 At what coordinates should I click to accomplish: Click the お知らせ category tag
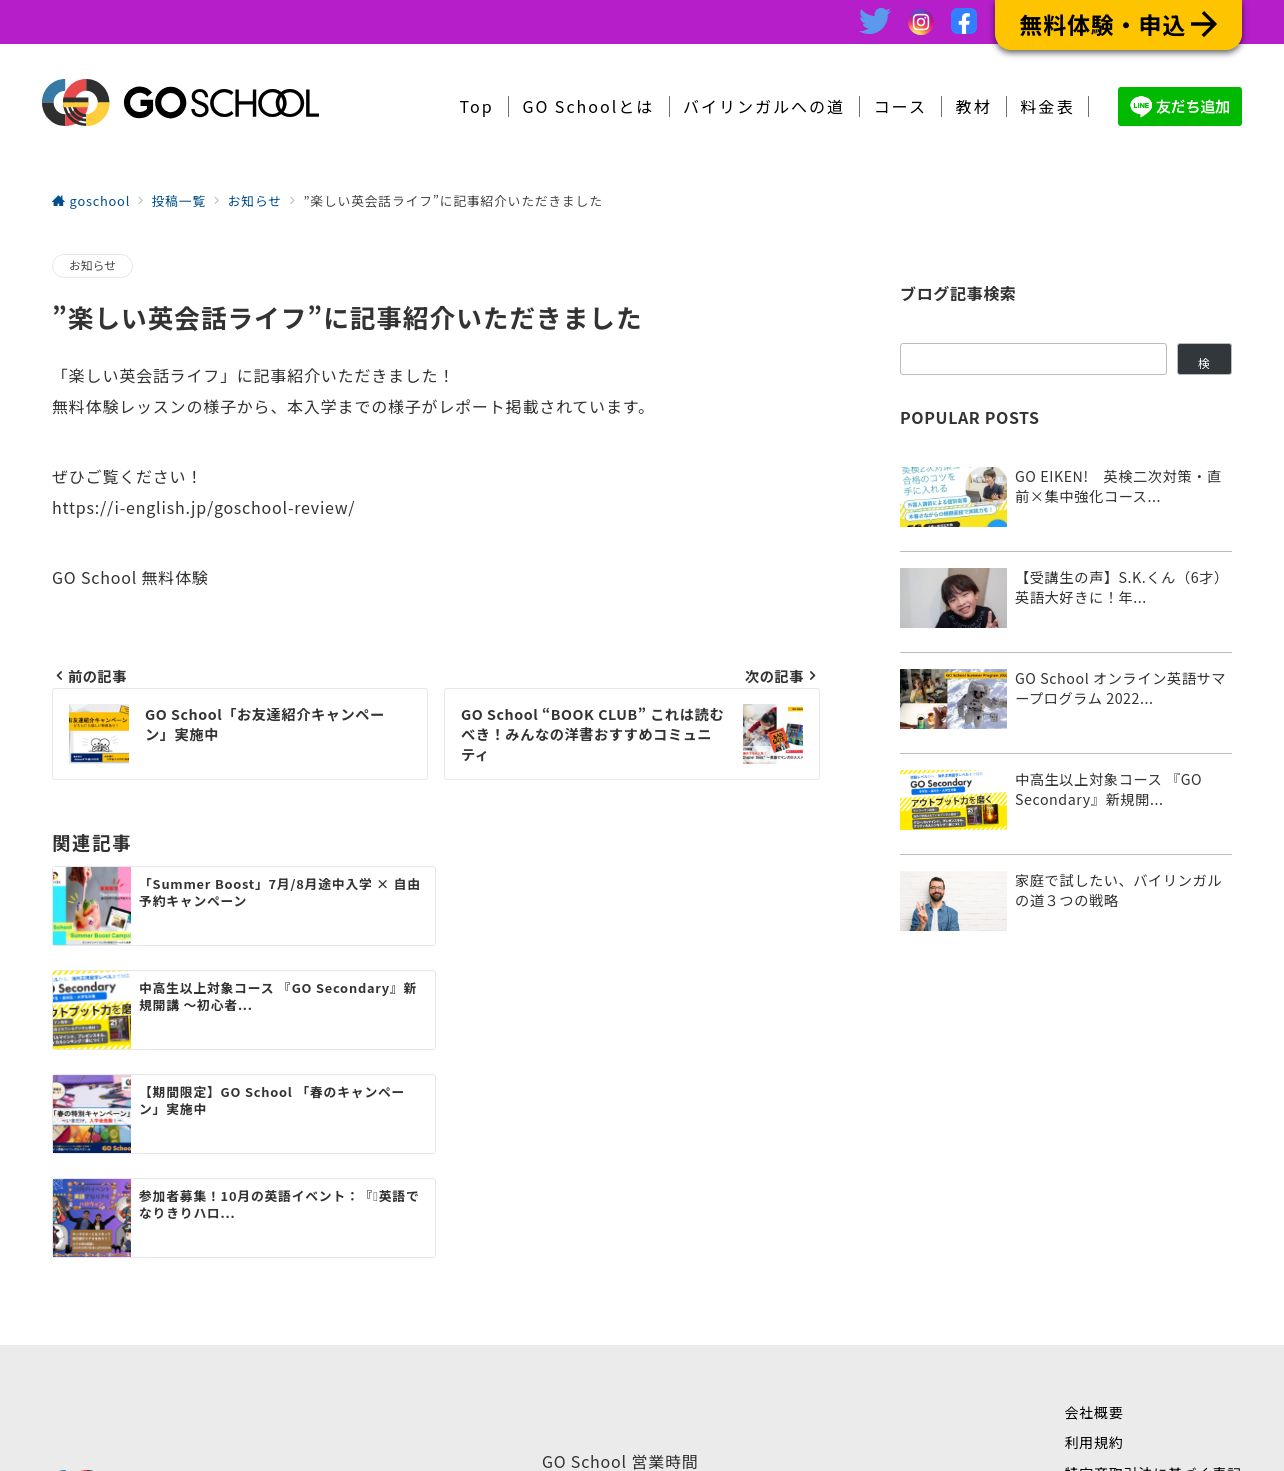click(92, 266)
